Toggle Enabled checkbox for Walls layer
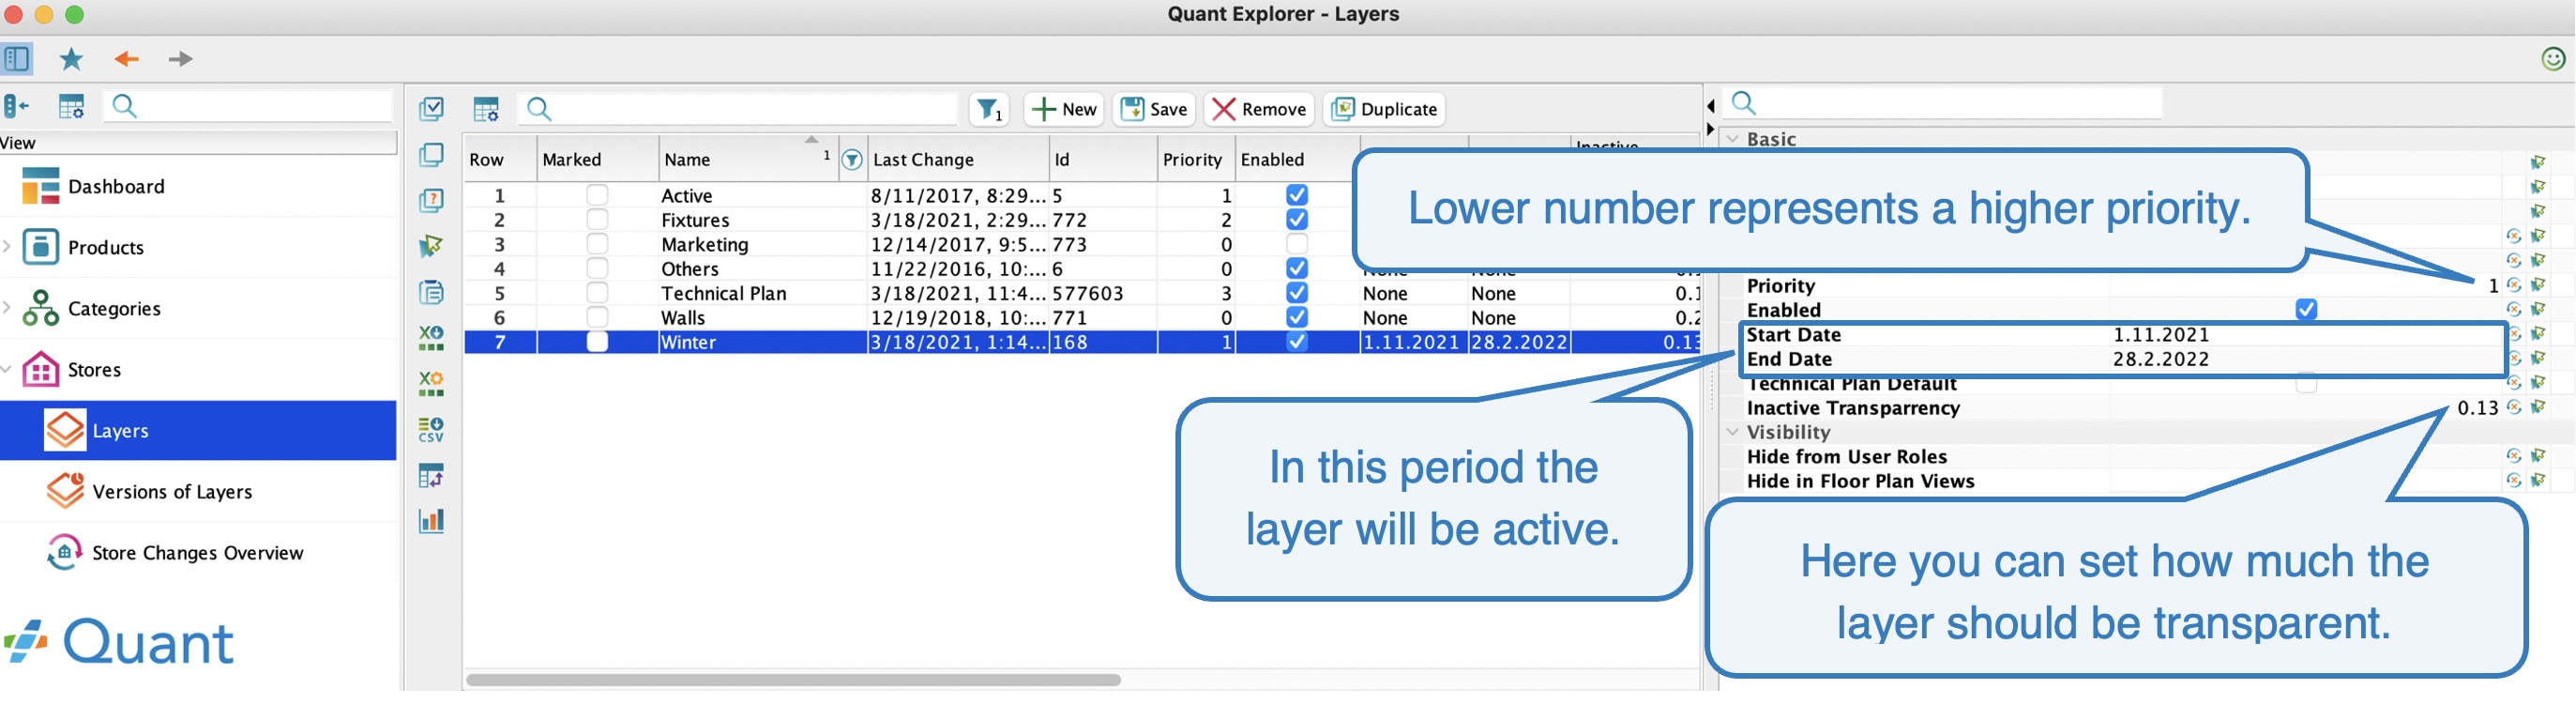The height and width of the screenshot is (704, 2576). point(1297,318)
